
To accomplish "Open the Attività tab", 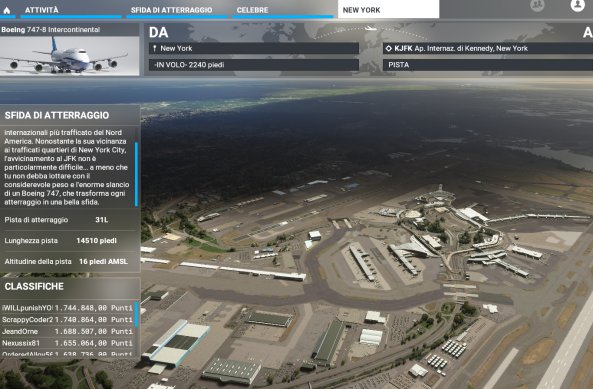I will click(x=42, y=10).
